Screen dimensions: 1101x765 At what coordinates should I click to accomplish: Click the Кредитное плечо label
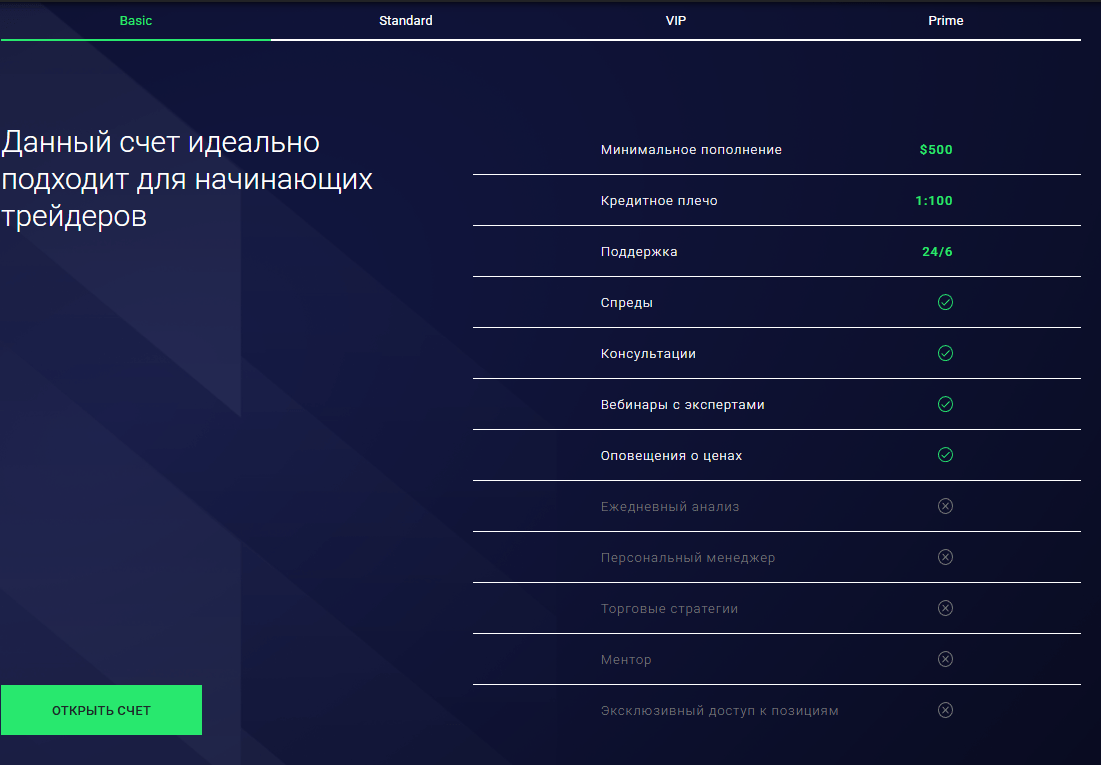(x=659, y=201)
